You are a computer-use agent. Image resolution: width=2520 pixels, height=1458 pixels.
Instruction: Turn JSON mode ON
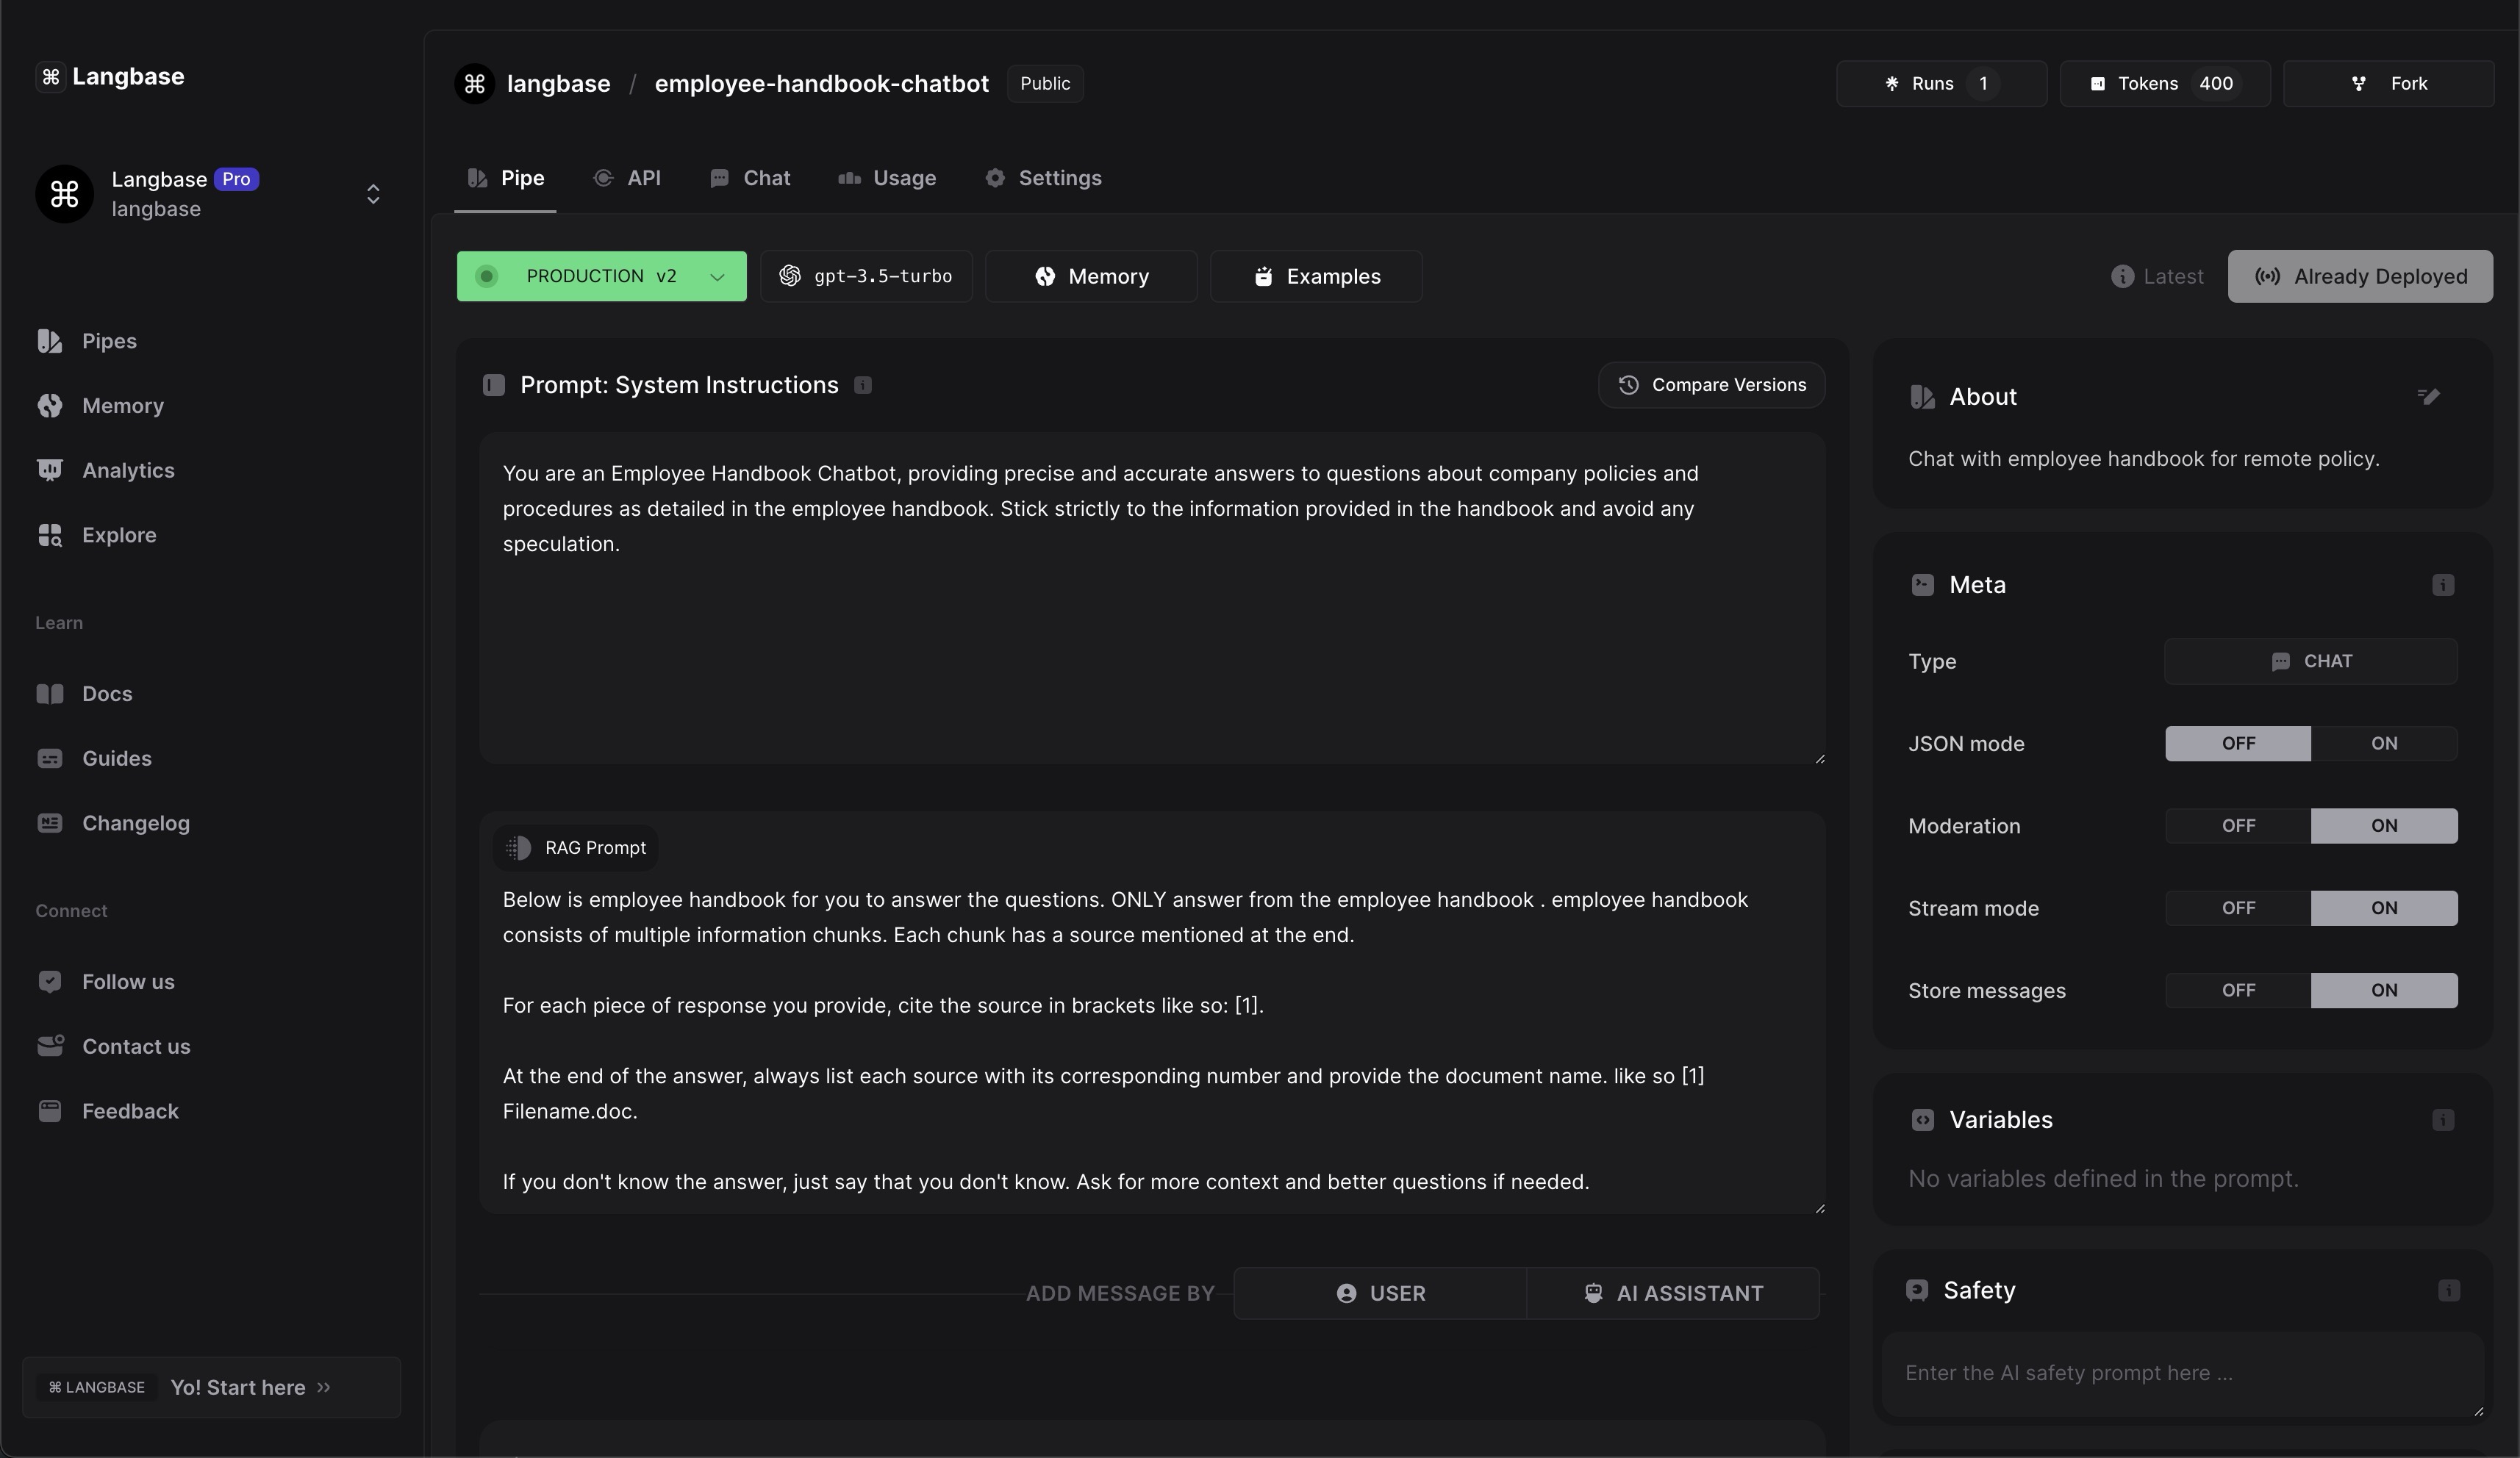(2383, 743)
